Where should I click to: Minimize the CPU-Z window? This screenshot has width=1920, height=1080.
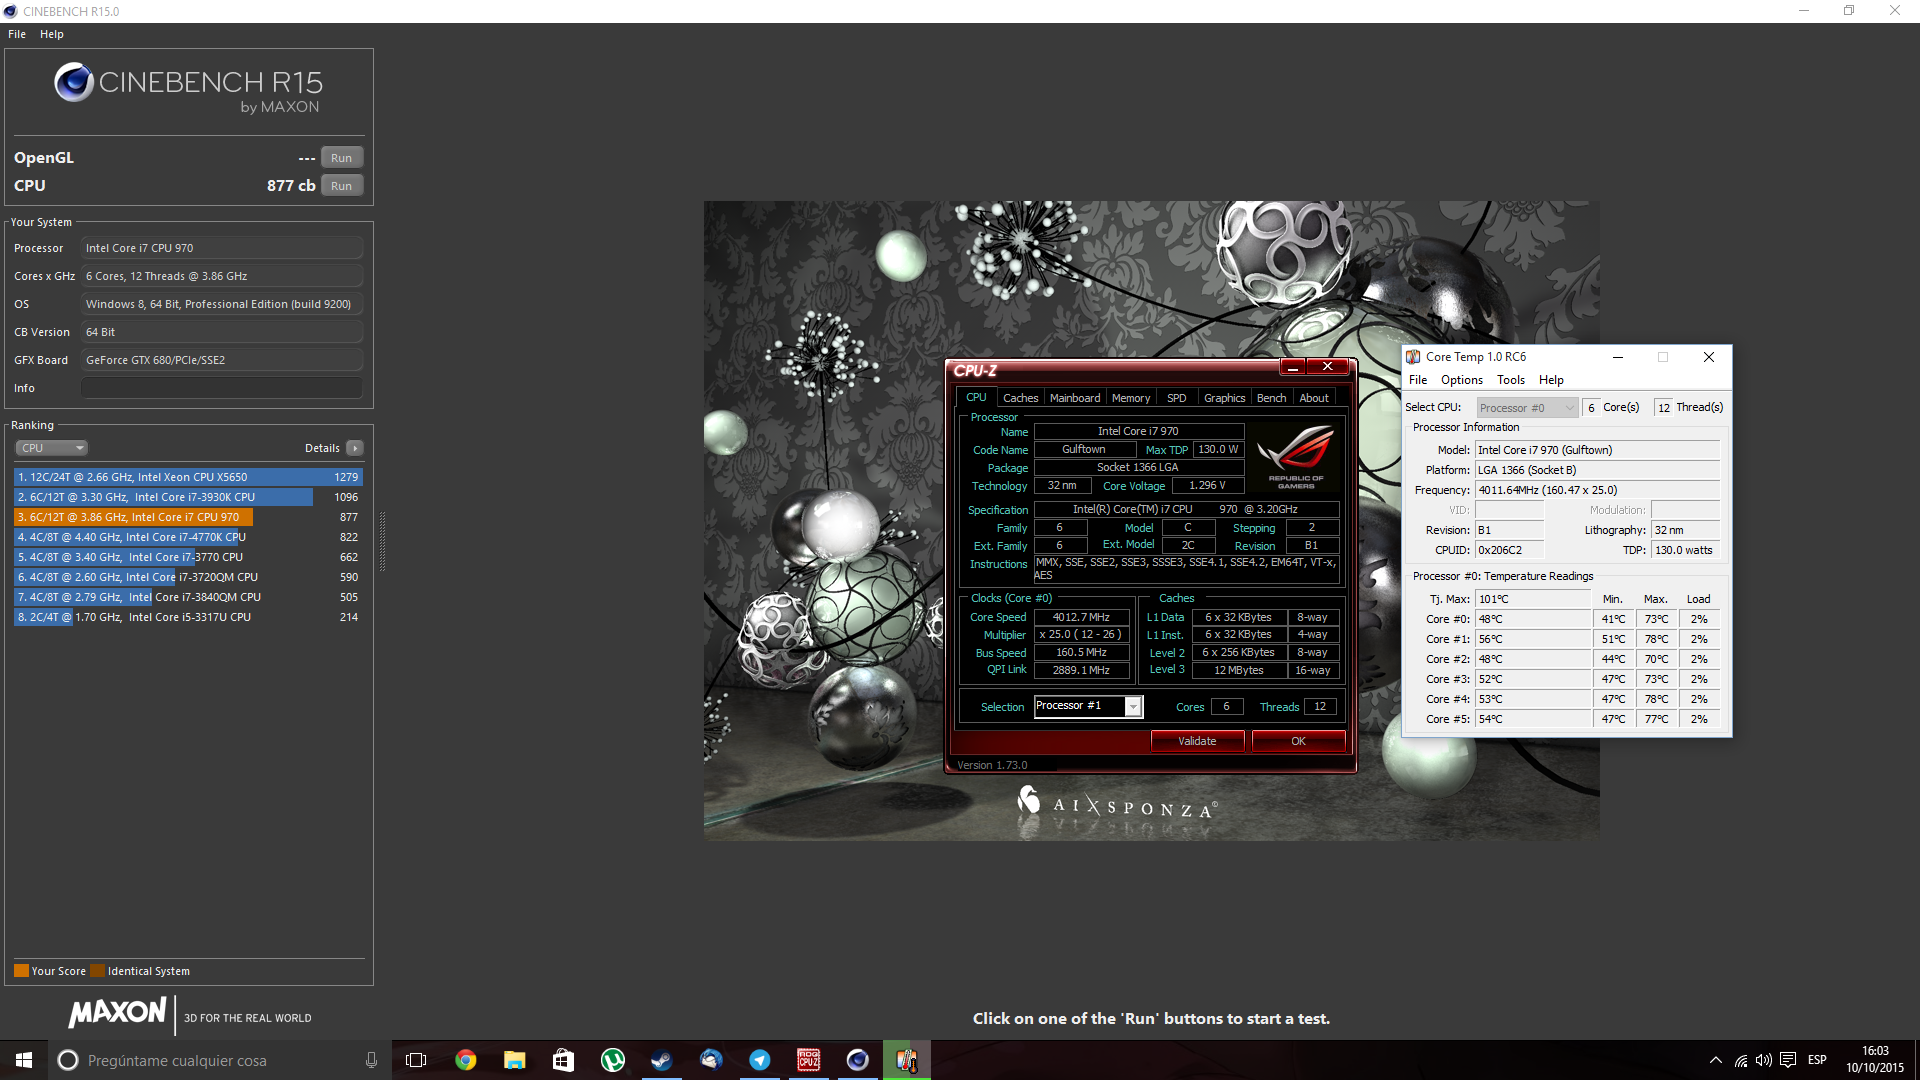(x=1293, y=367)
